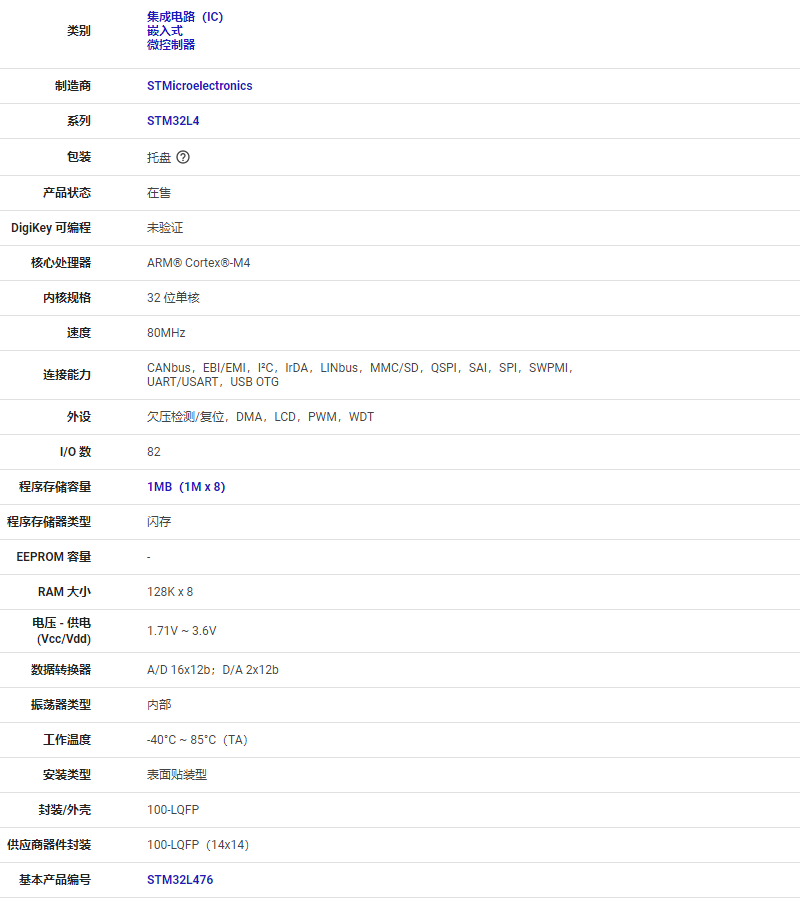Screen dimensions: 800x900
Task: Open the 1MB (1M x 8) memory link
Action: [x=186, y=487]
